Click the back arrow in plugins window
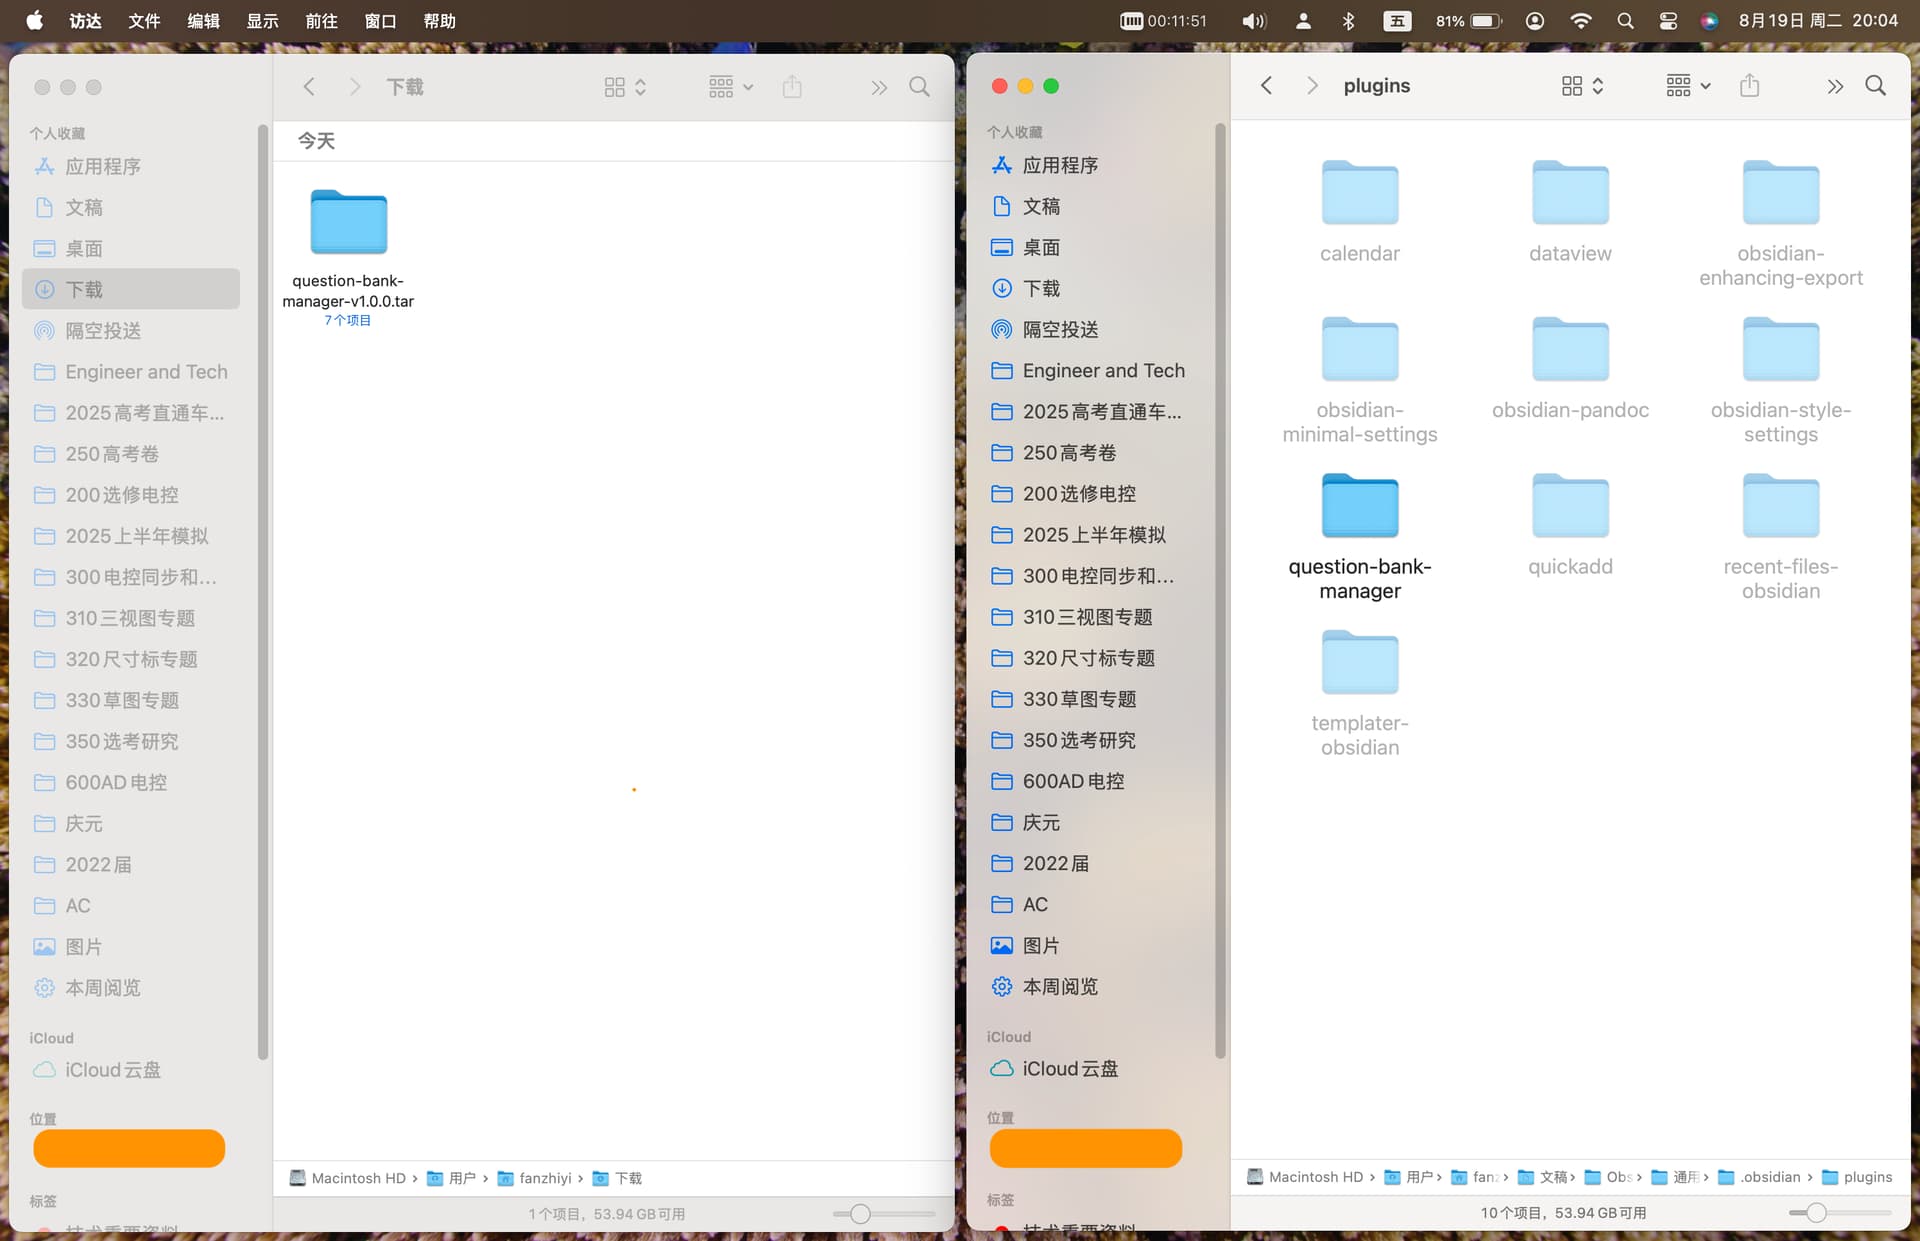 pyautogui.click(x=1266, y=86)
